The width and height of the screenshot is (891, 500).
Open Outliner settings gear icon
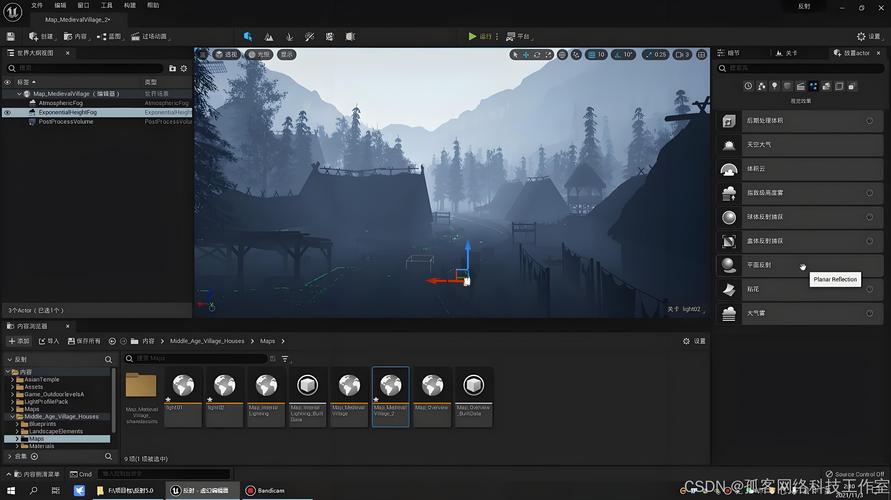pyautogui.click(x=184, y=68)
